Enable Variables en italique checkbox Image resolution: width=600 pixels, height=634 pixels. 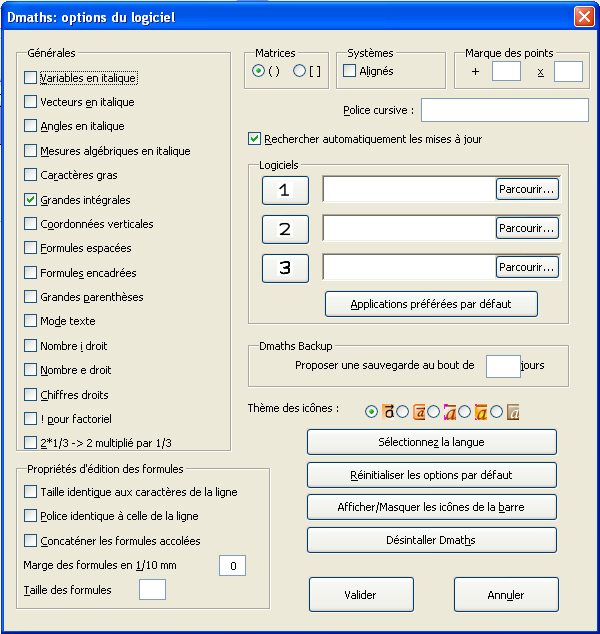click(31, 78)
